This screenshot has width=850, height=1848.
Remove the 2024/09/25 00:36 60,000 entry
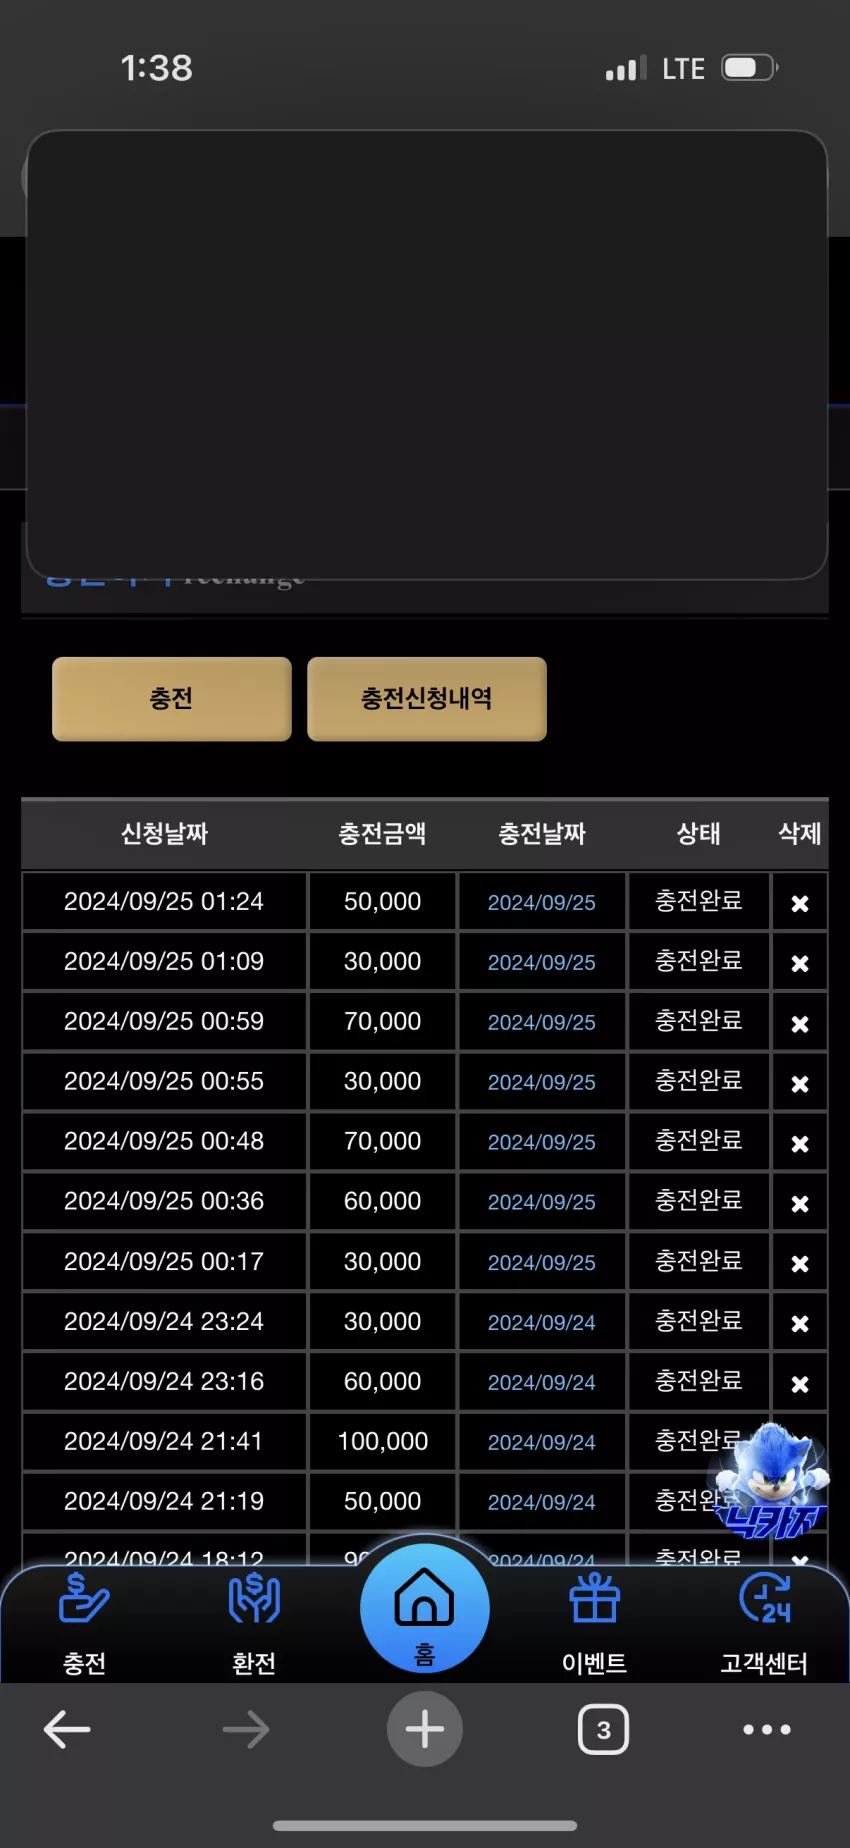800,1203
